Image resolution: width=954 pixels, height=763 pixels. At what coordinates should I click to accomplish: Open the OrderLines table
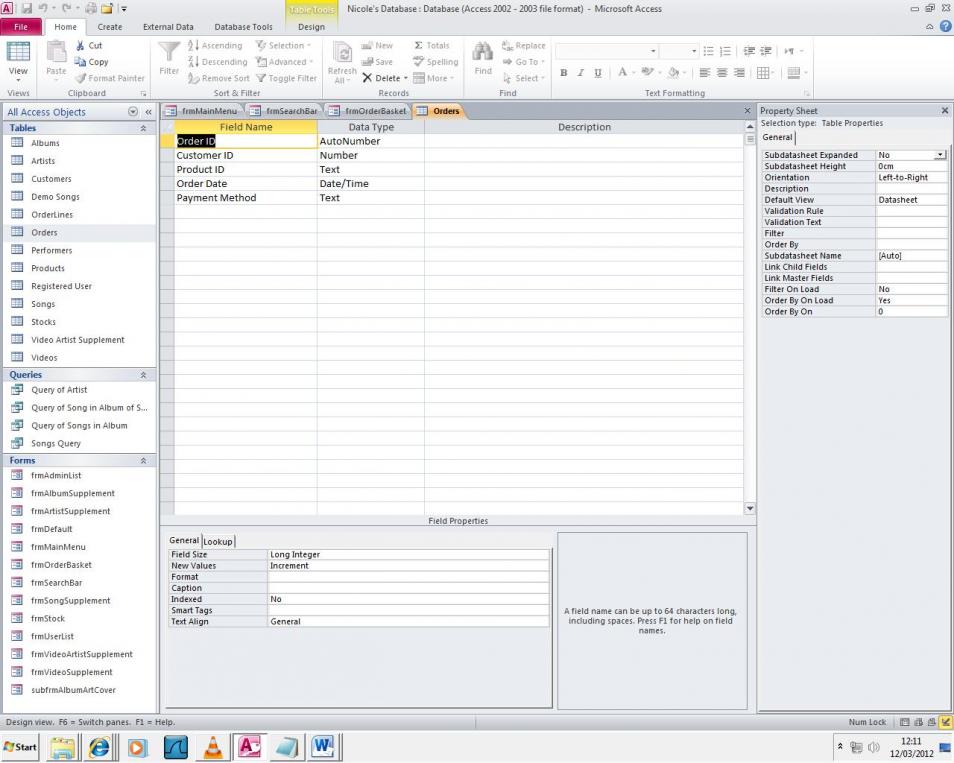(x=52, y=215)
